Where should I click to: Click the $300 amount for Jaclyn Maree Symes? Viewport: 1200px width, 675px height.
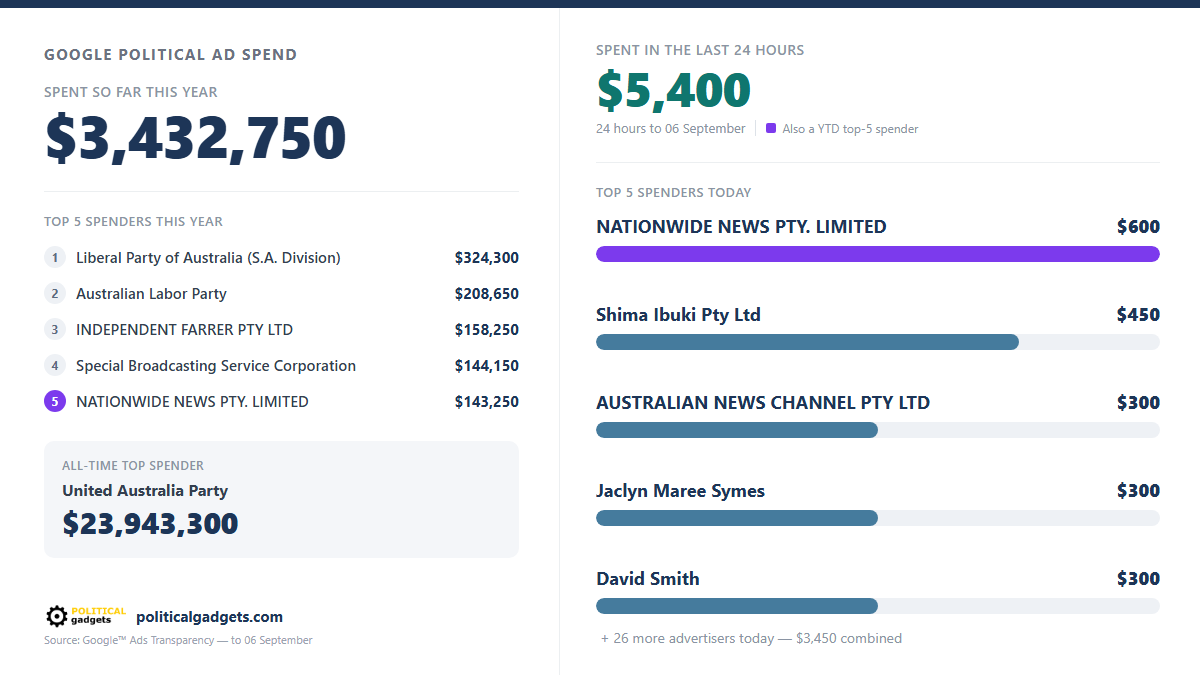point(1138,491)
